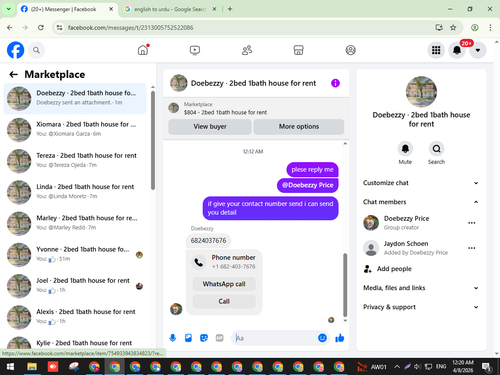This screenshot has width=500, height=375.
Task: Open Tereza conversation in list
Action: point(75,160)
